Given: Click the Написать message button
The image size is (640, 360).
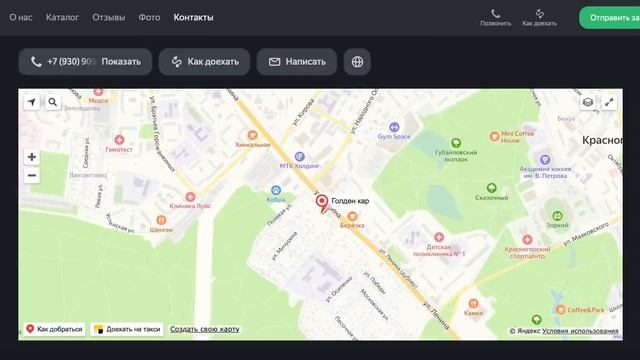Looking at the screenshot, I should 297,62.
